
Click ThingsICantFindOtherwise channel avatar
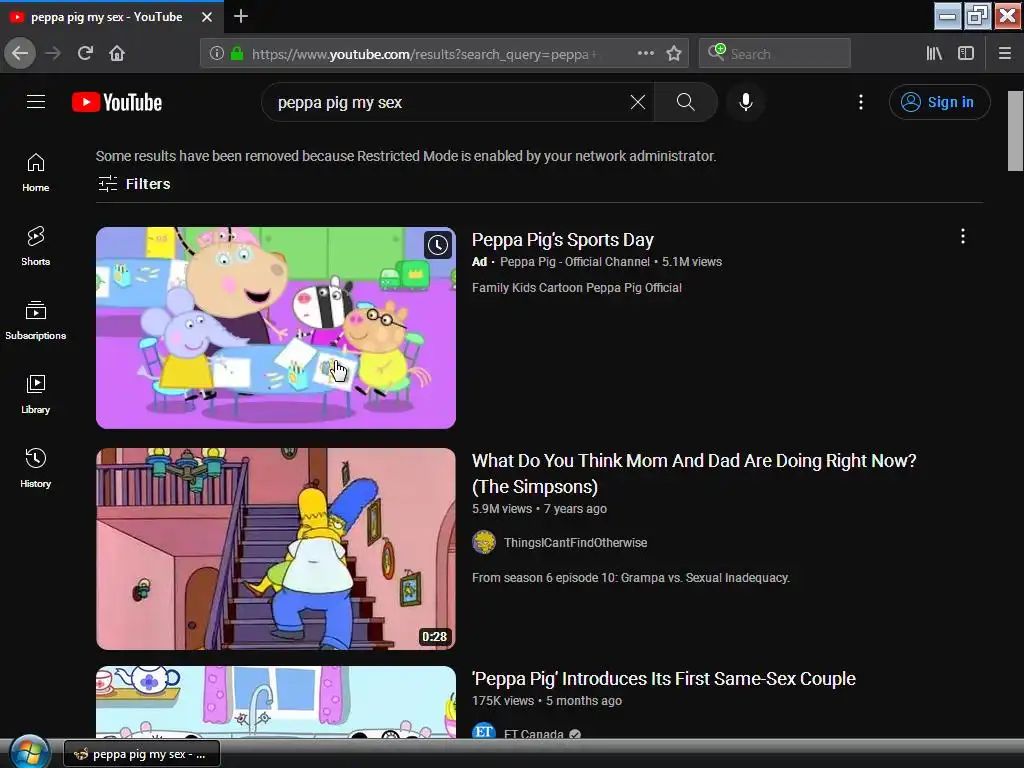tap(484, 543)
